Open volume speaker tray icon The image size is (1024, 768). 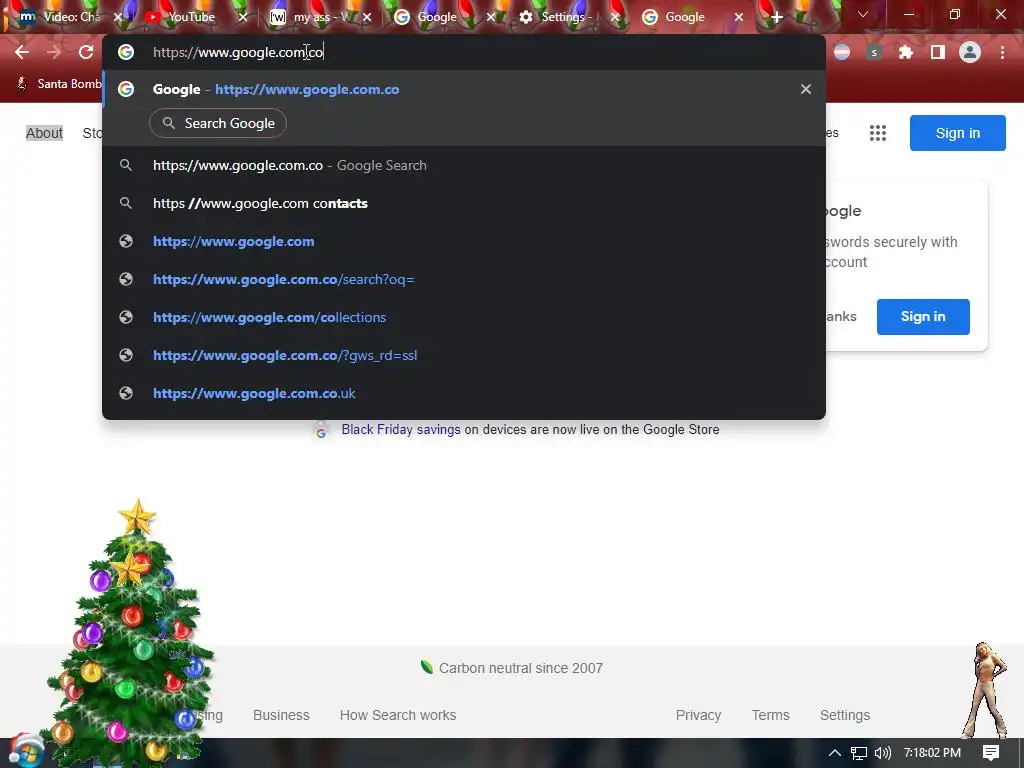(x=882, y=753)
